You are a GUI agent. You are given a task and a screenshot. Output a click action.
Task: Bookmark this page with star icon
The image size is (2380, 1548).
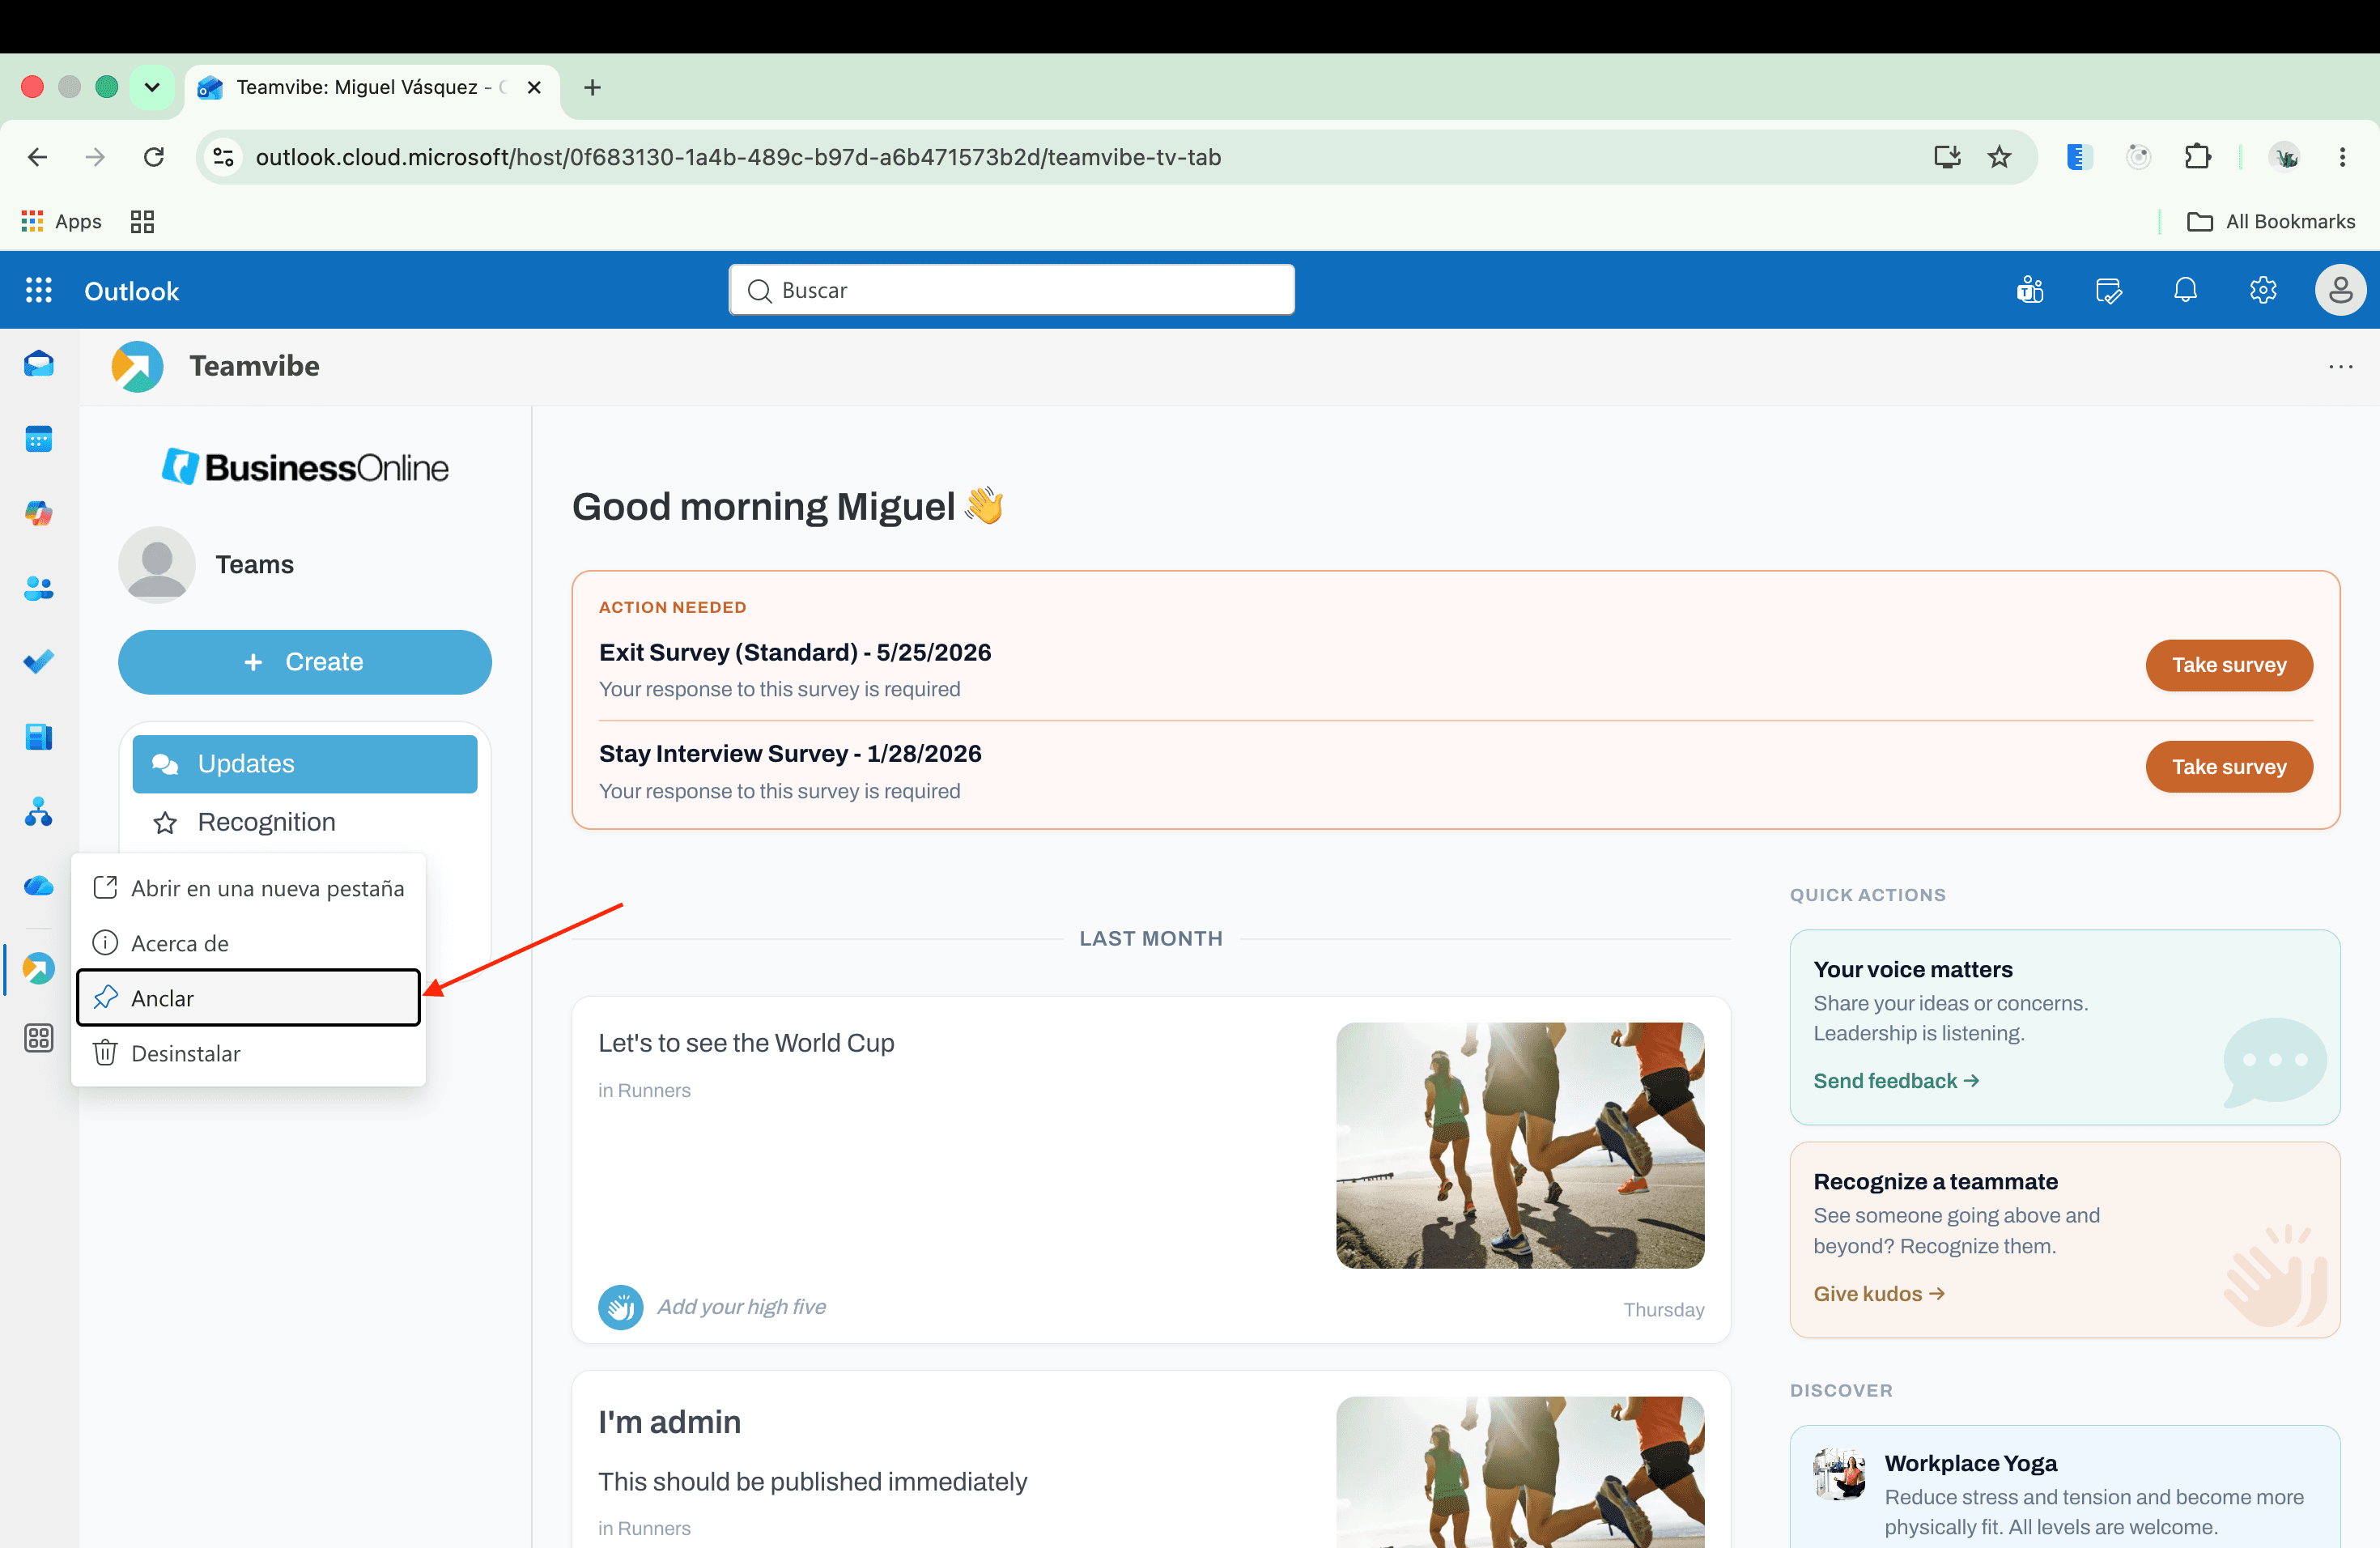(x=1998, y=157)
